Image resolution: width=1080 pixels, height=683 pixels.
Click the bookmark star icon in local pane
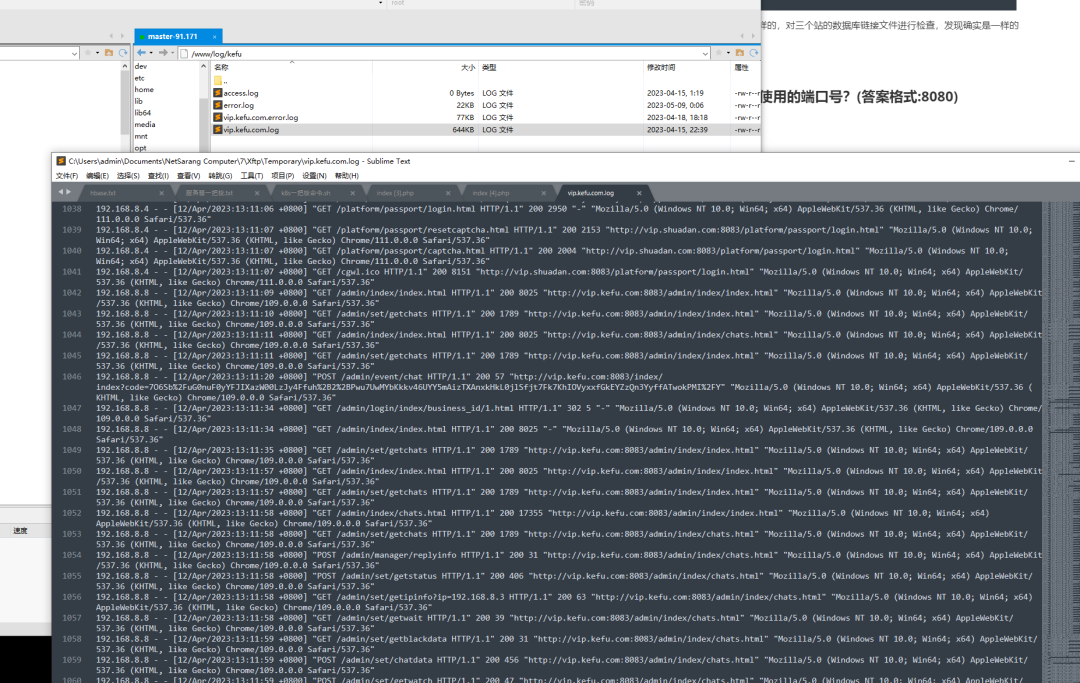(88, 53)
